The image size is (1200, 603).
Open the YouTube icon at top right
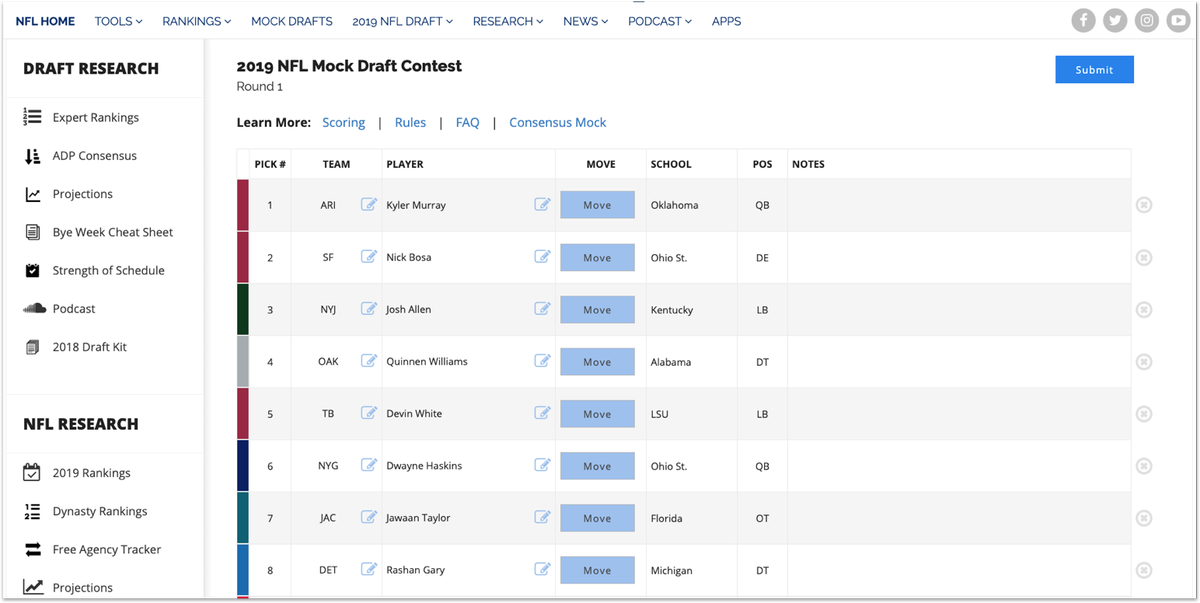pos(1178,20)
